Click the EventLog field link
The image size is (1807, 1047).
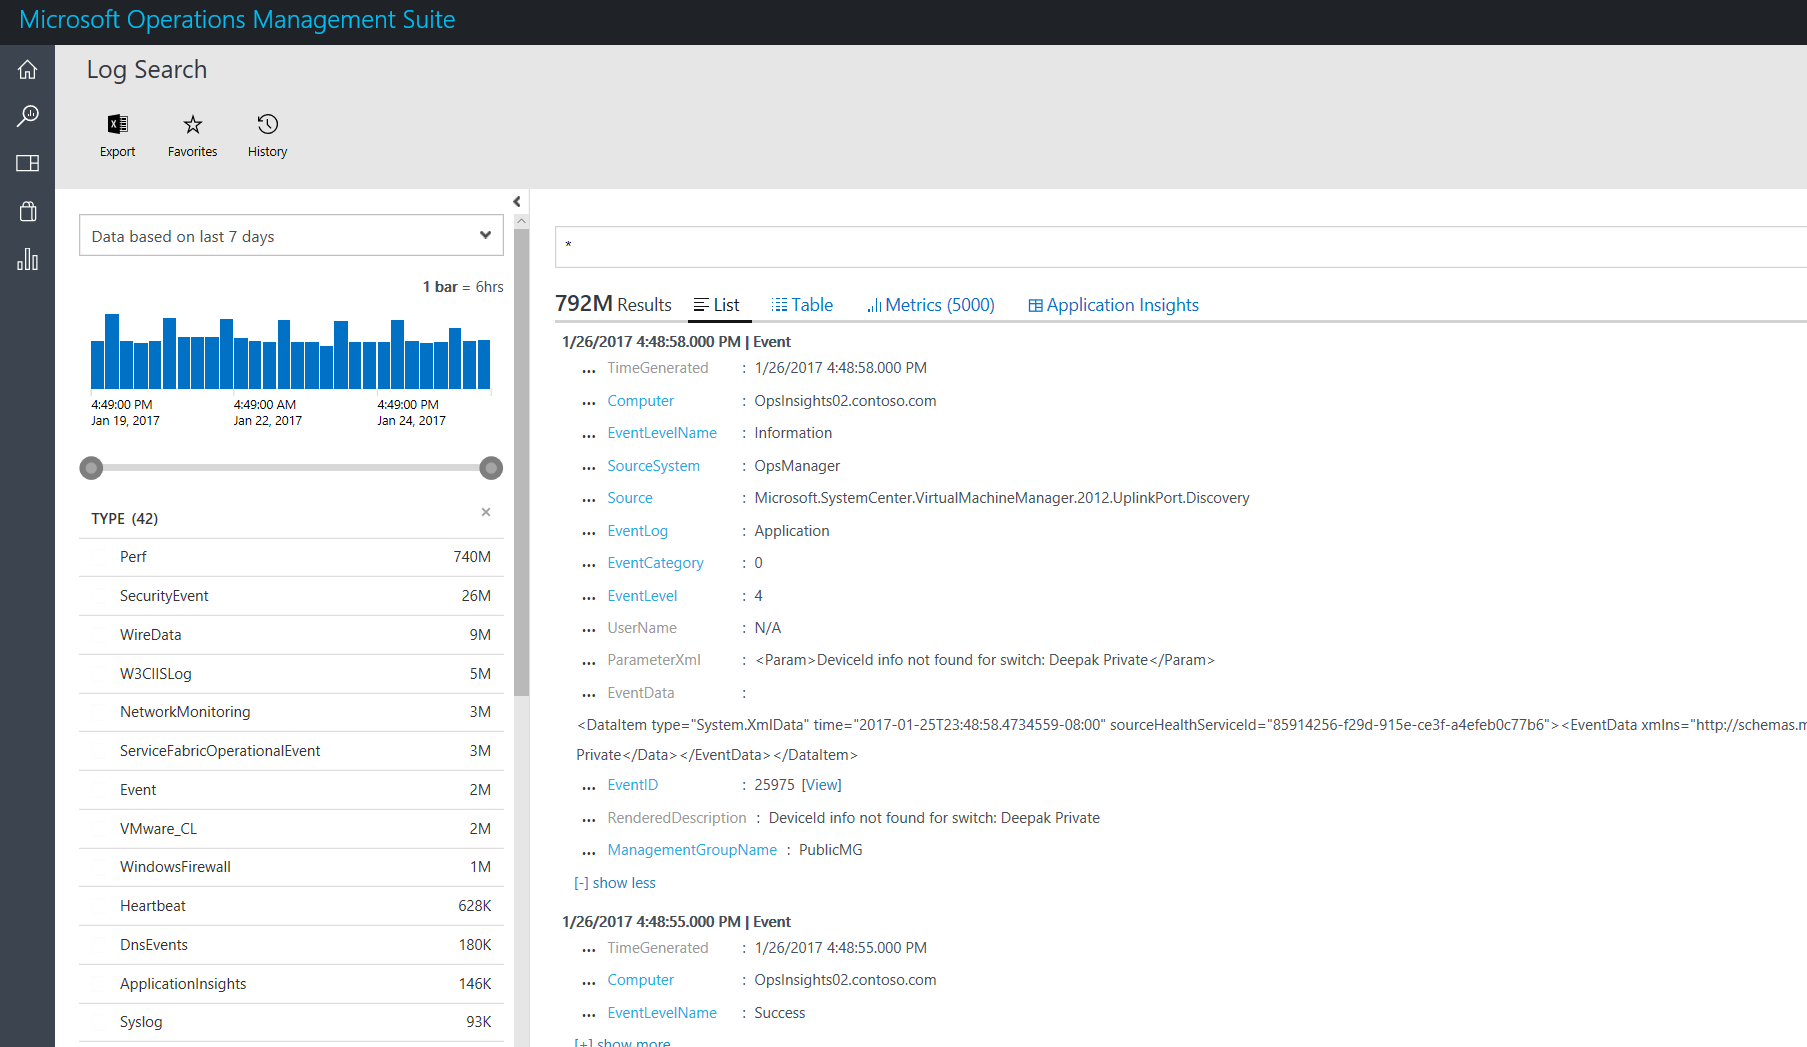[x=637, y=531]
